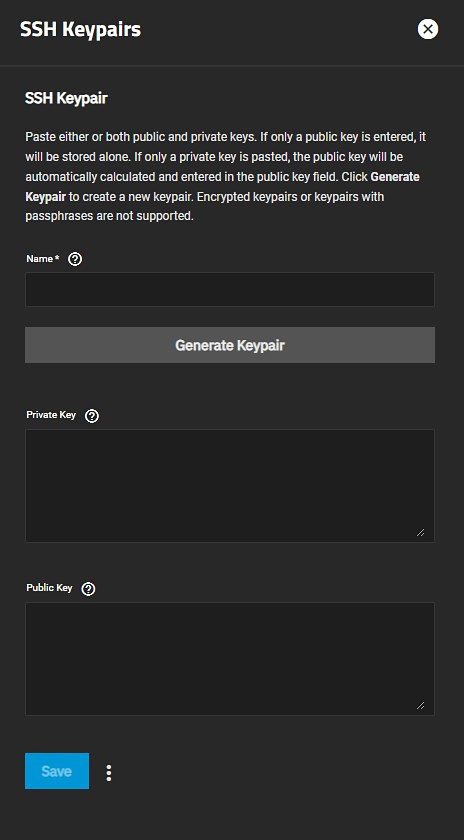Viewport: 464px width, 840px height.
Task: Click the keypair instructions paragraph
Action: [x=226, y=177]
